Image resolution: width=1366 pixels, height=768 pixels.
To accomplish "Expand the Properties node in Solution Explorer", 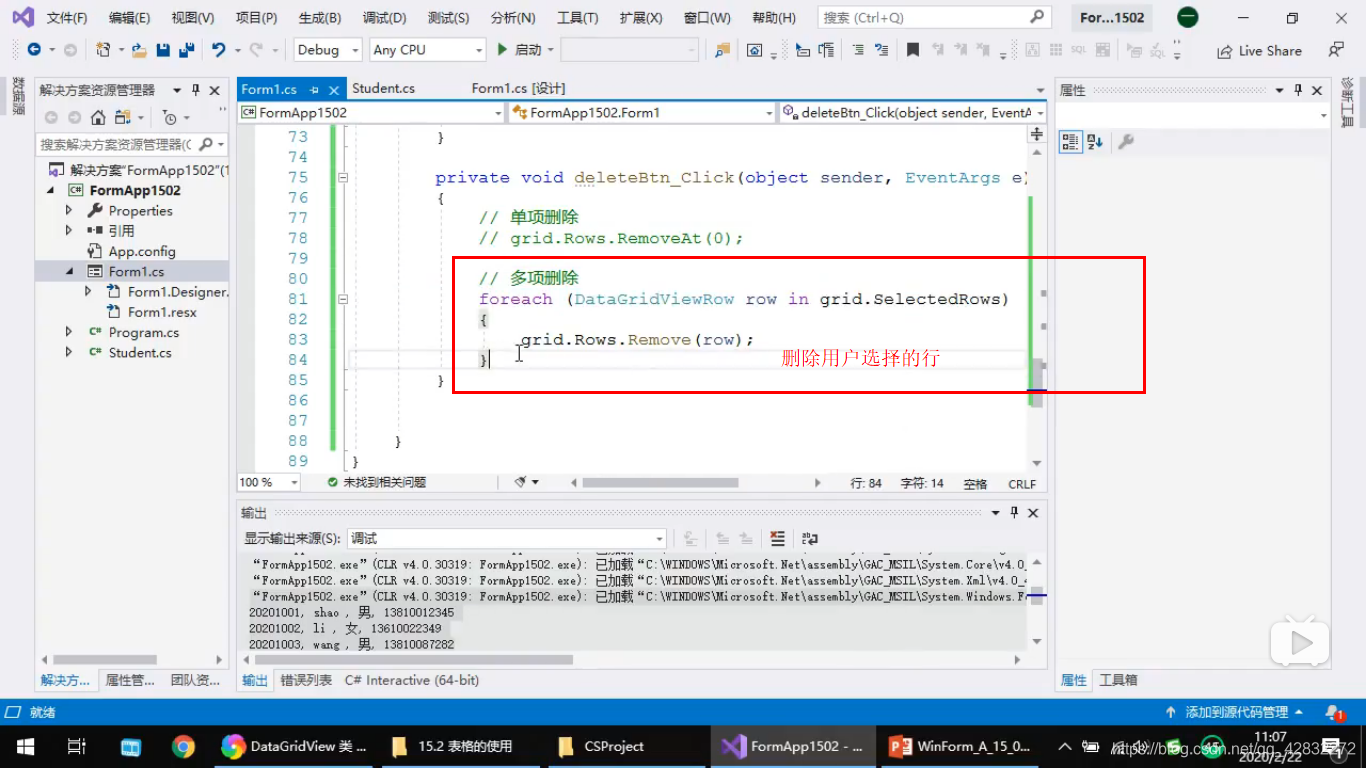I will [69, 210].
